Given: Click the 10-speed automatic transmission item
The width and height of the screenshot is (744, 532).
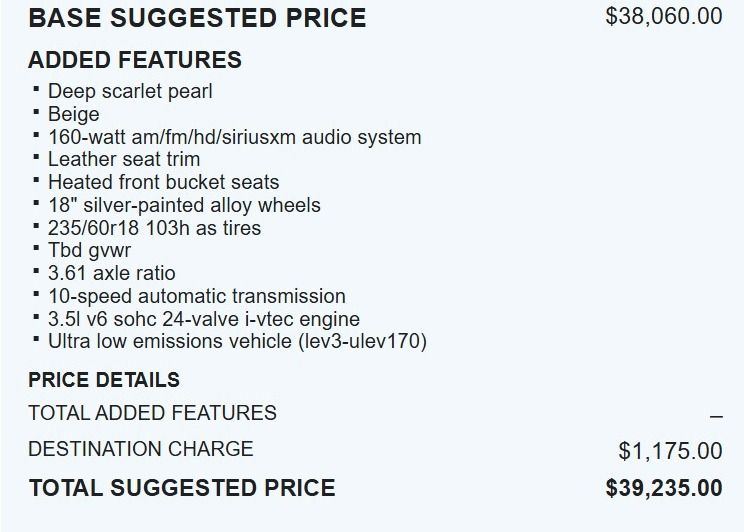Looking at the screenshot, I should click(x=196, y=296).
